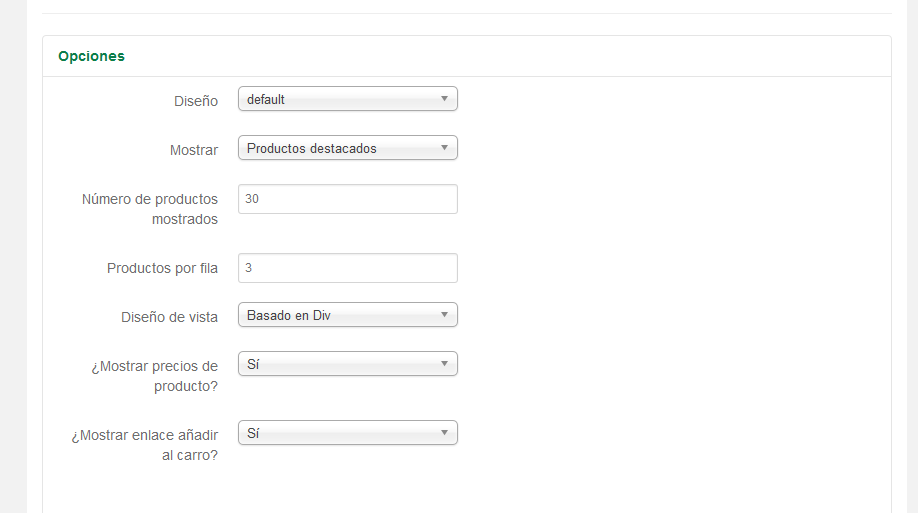Viewport: 918px width, 513px height.
Task: Click arrow icon of the add-to-cart Sí dropdown
Action: pyautogui.click(x=444, y=433)
